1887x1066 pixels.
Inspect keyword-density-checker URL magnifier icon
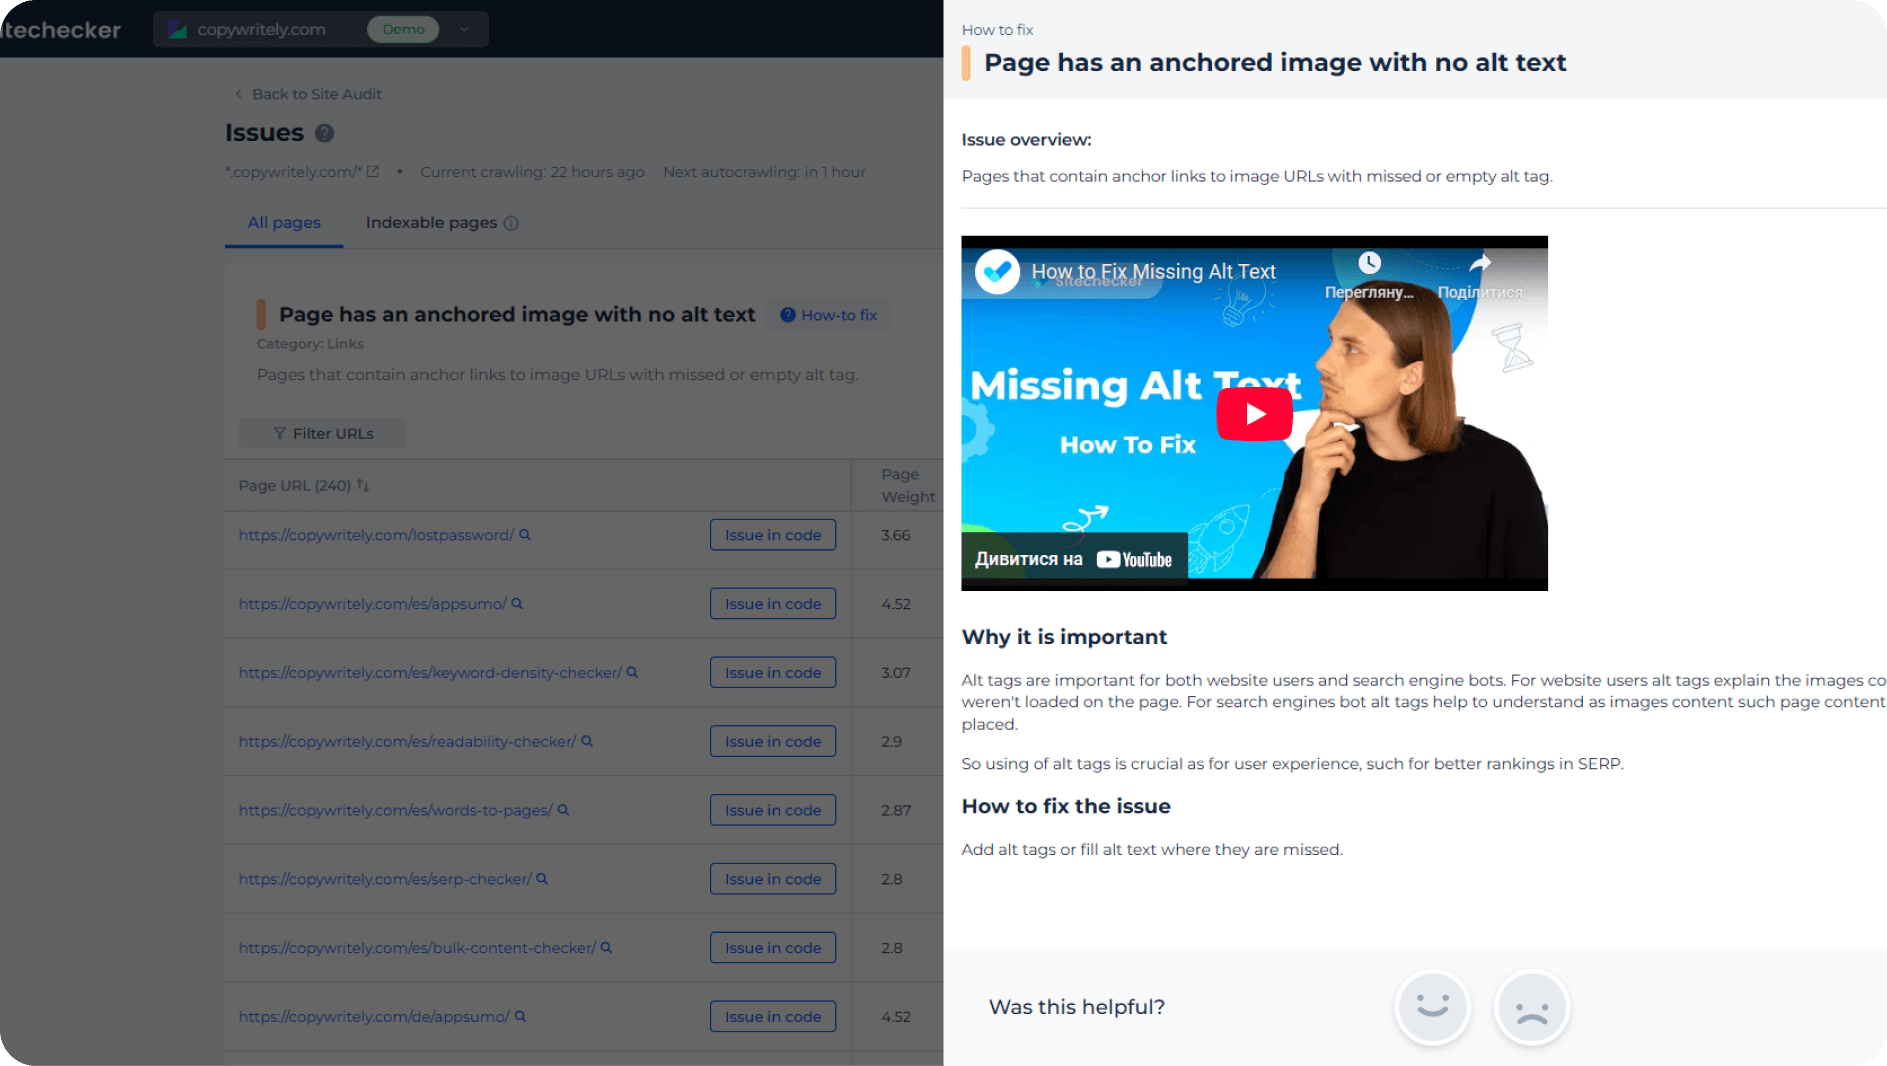point(632,673)
